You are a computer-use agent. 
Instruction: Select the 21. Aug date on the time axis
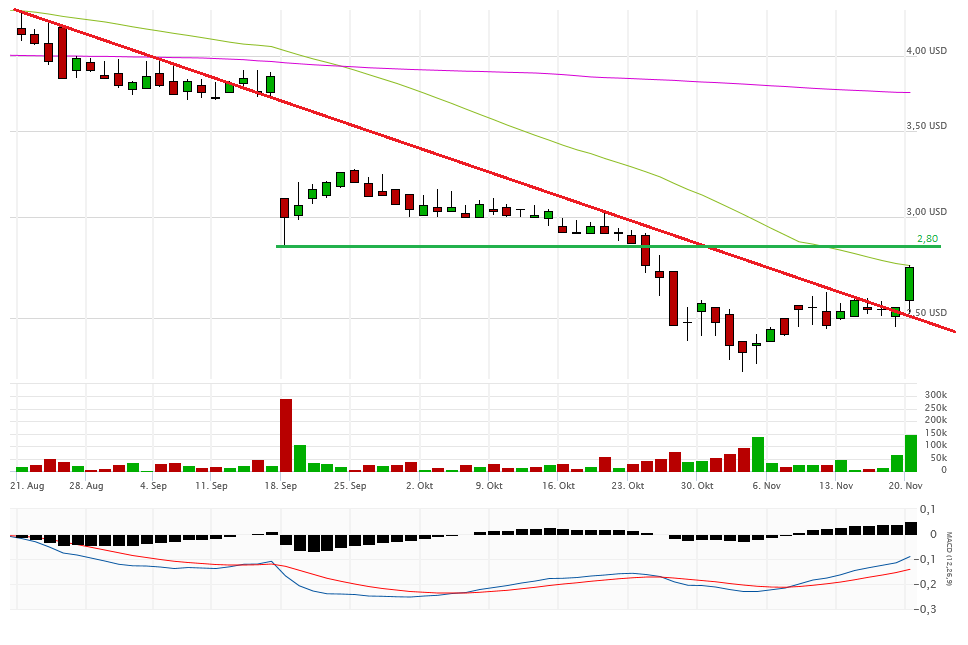(27, 486)
